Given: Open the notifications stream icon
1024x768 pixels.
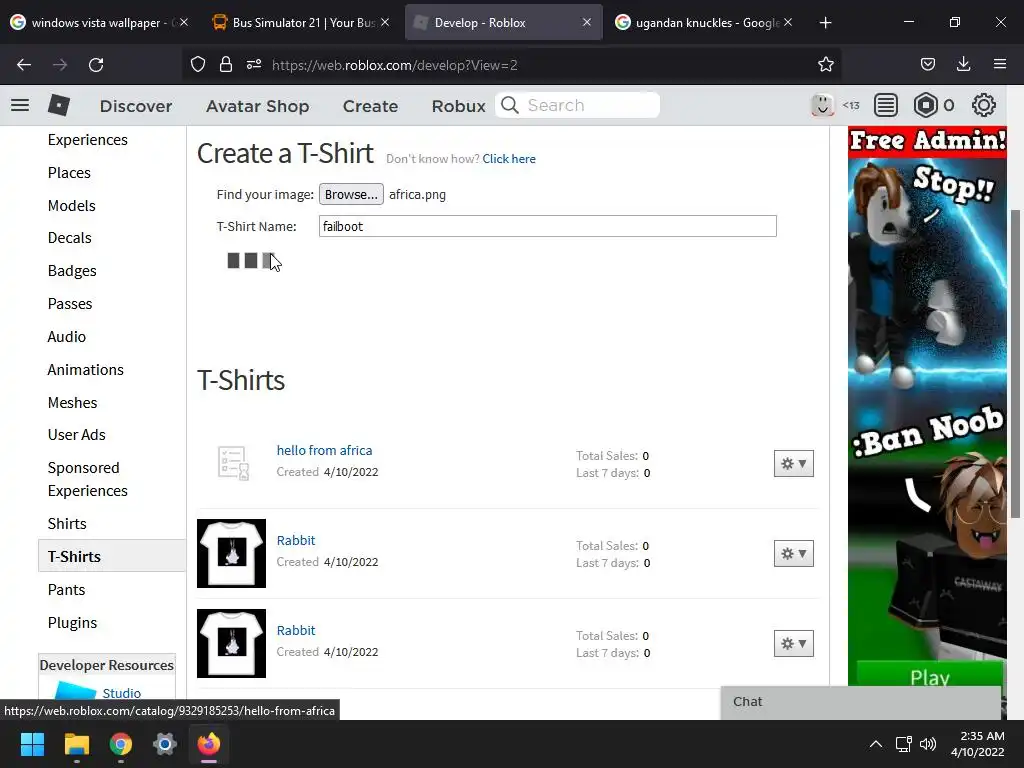Looking at the screenshot, I should pyautogui.click(x=886, y=105).
